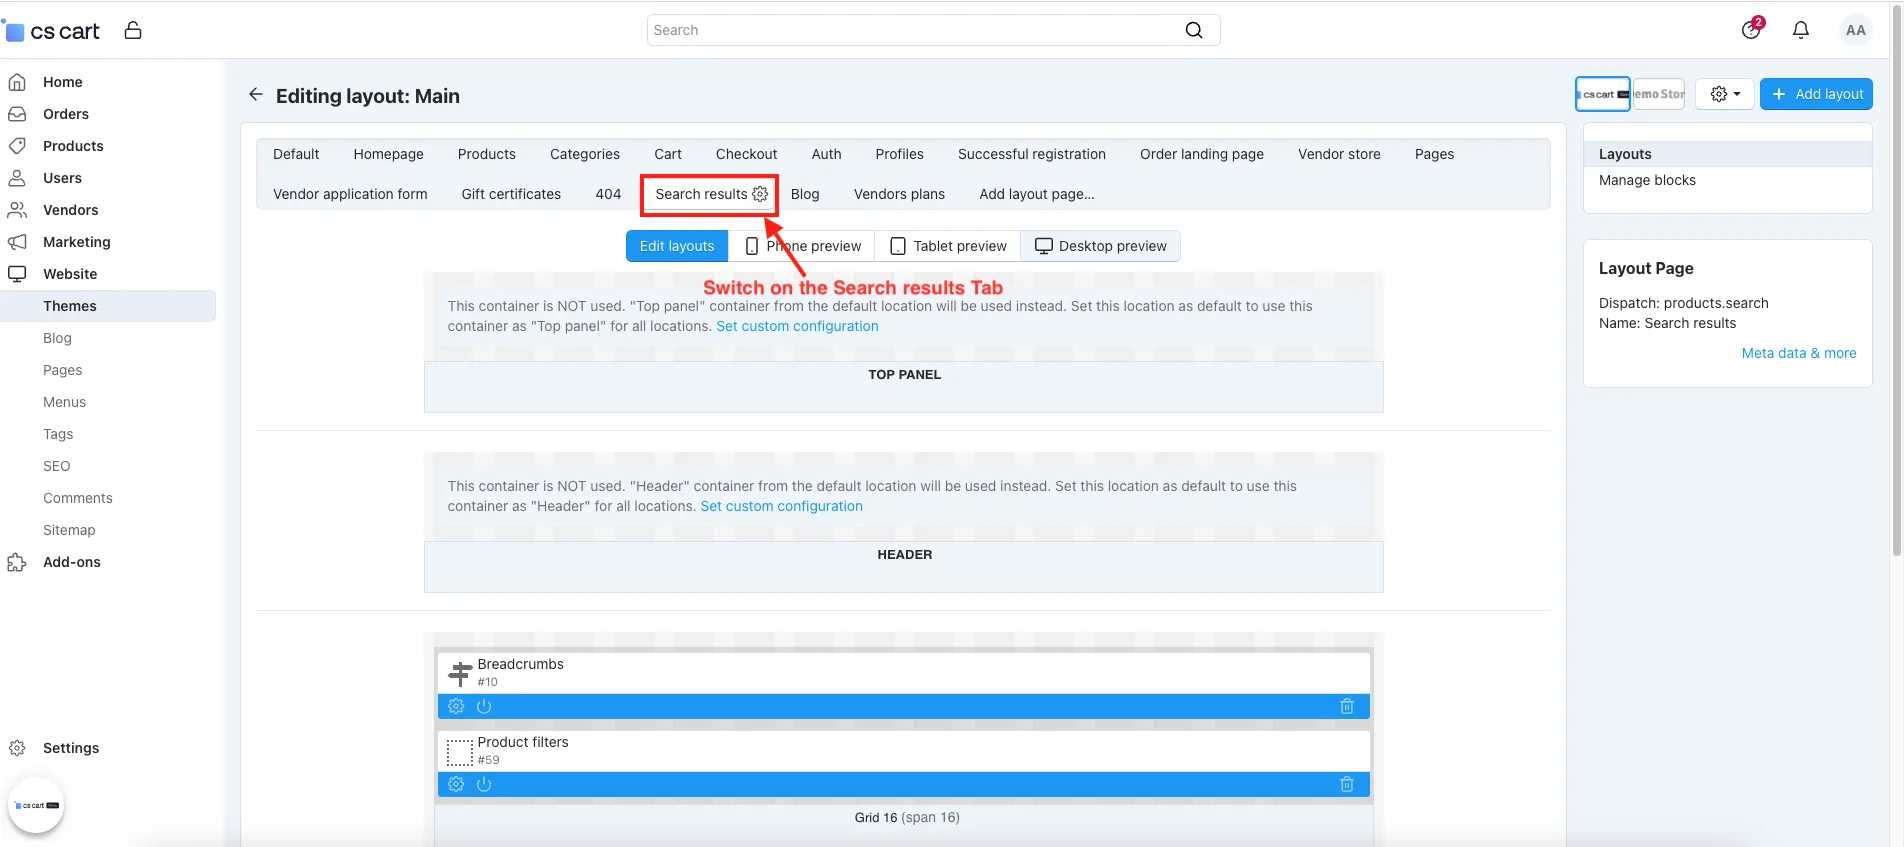Open Manage blocks in right panel

point(1647,180)
